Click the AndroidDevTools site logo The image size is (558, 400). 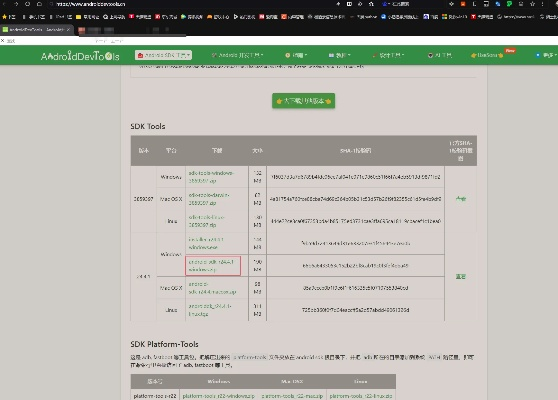tap(80, 56)
